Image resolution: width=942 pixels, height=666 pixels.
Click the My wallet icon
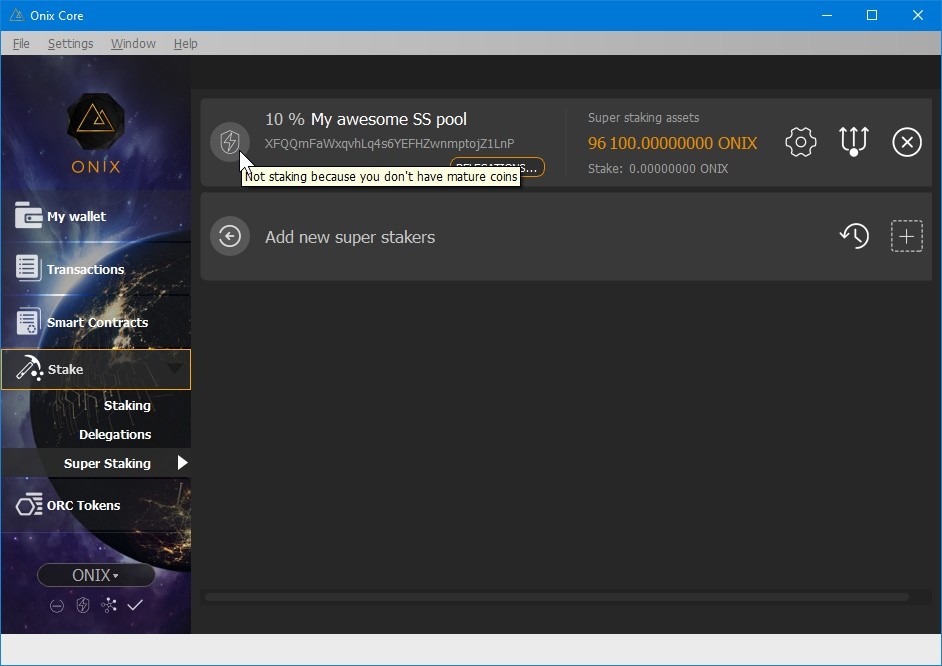[x=28, y=216]
